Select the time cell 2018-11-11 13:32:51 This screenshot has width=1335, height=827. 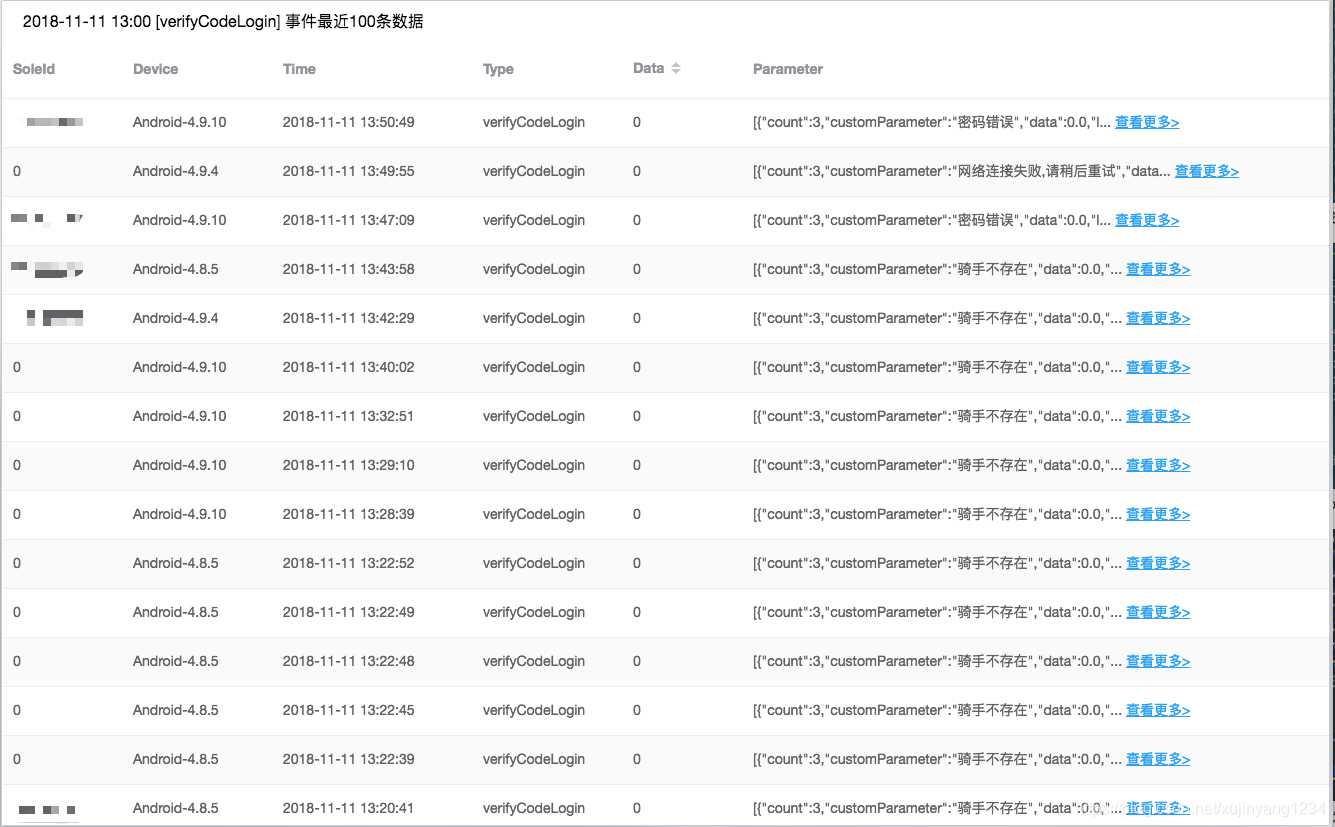point(348,416)
